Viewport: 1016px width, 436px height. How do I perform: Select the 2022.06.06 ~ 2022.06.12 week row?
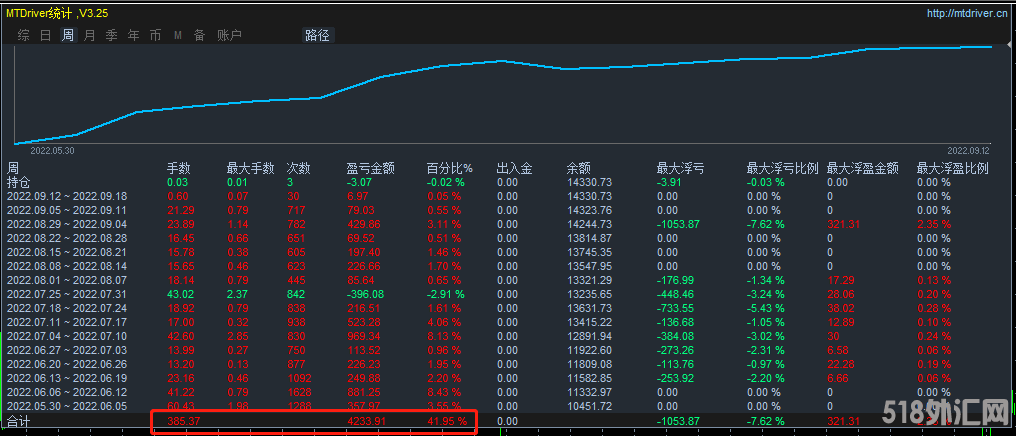pos(505,392)
